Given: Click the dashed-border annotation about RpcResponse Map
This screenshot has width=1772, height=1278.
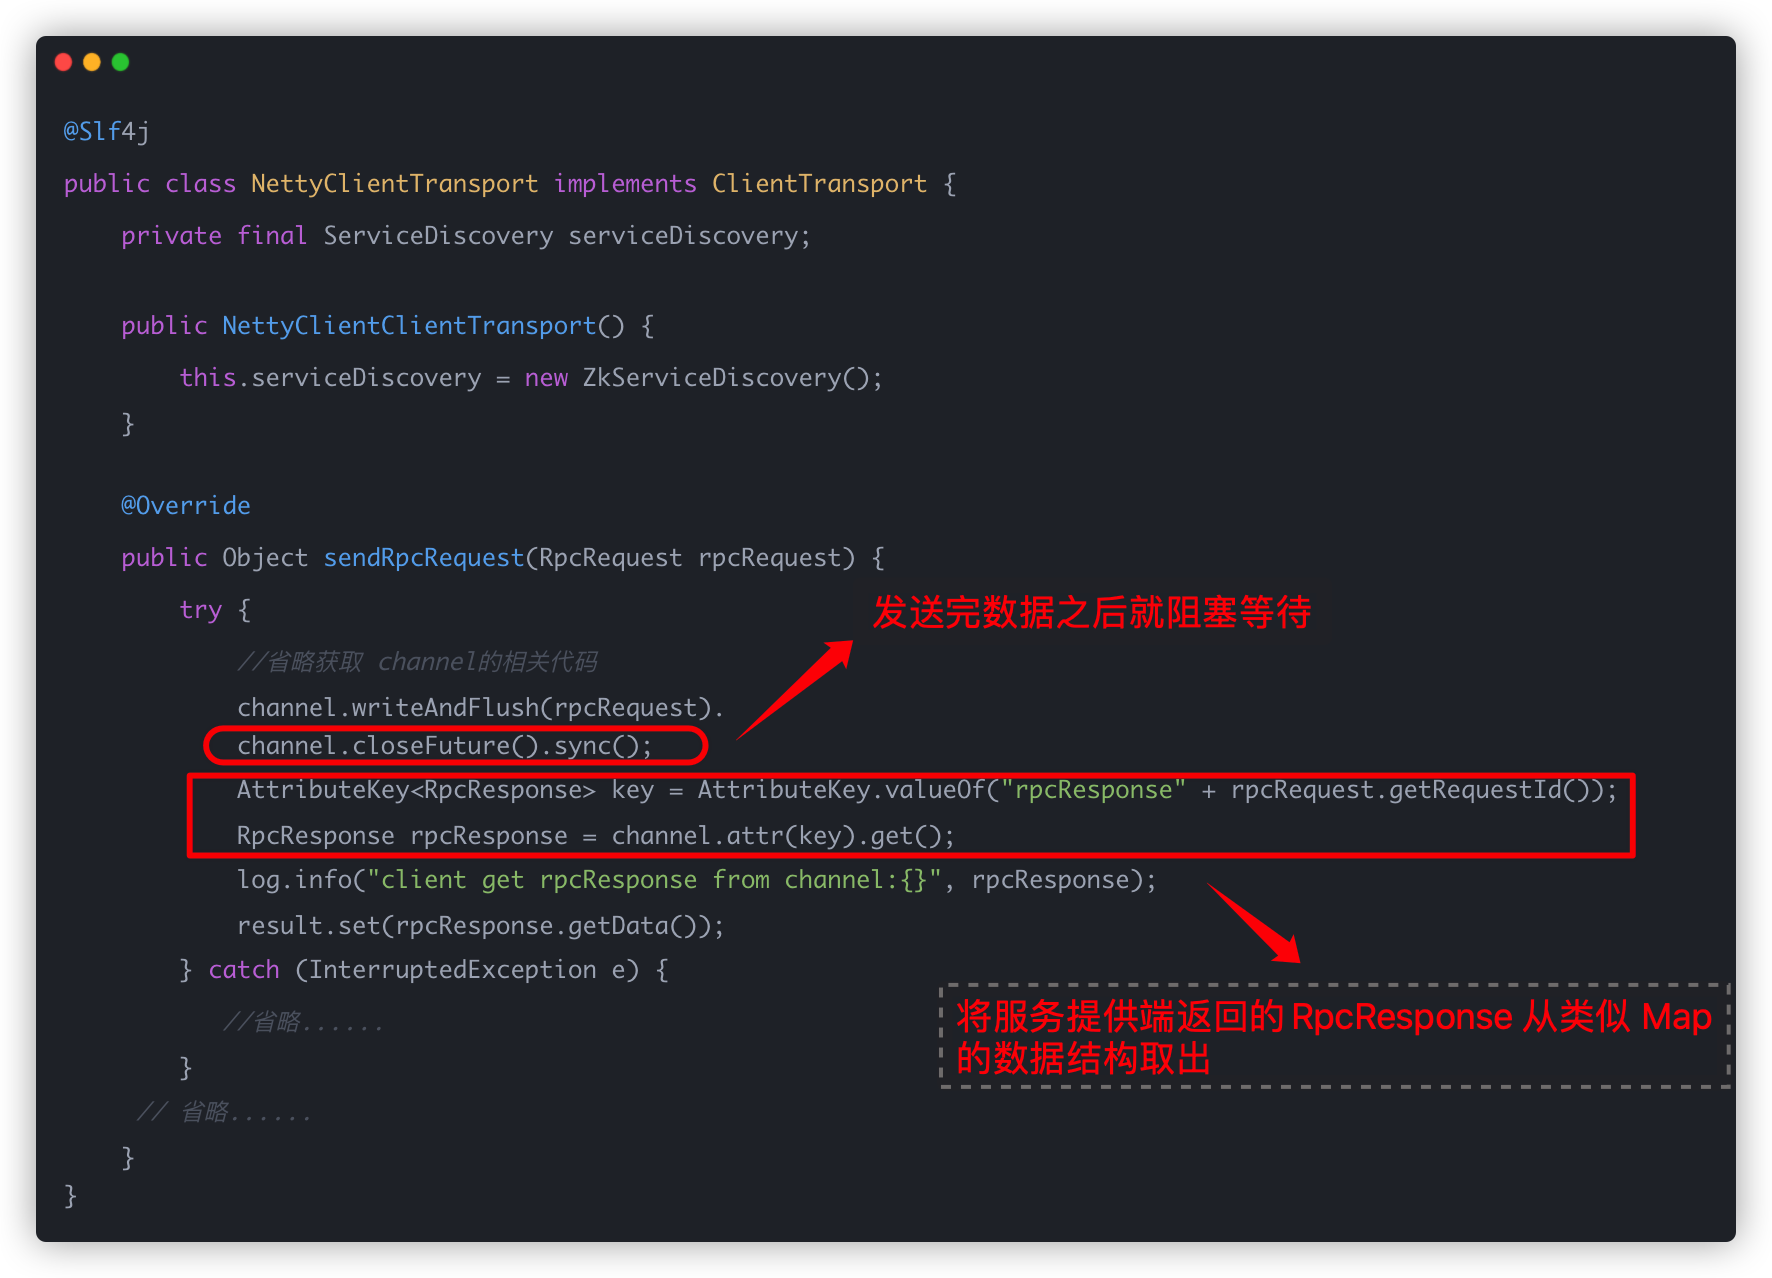Looking at the screenshot, I should (1333, 1036).
